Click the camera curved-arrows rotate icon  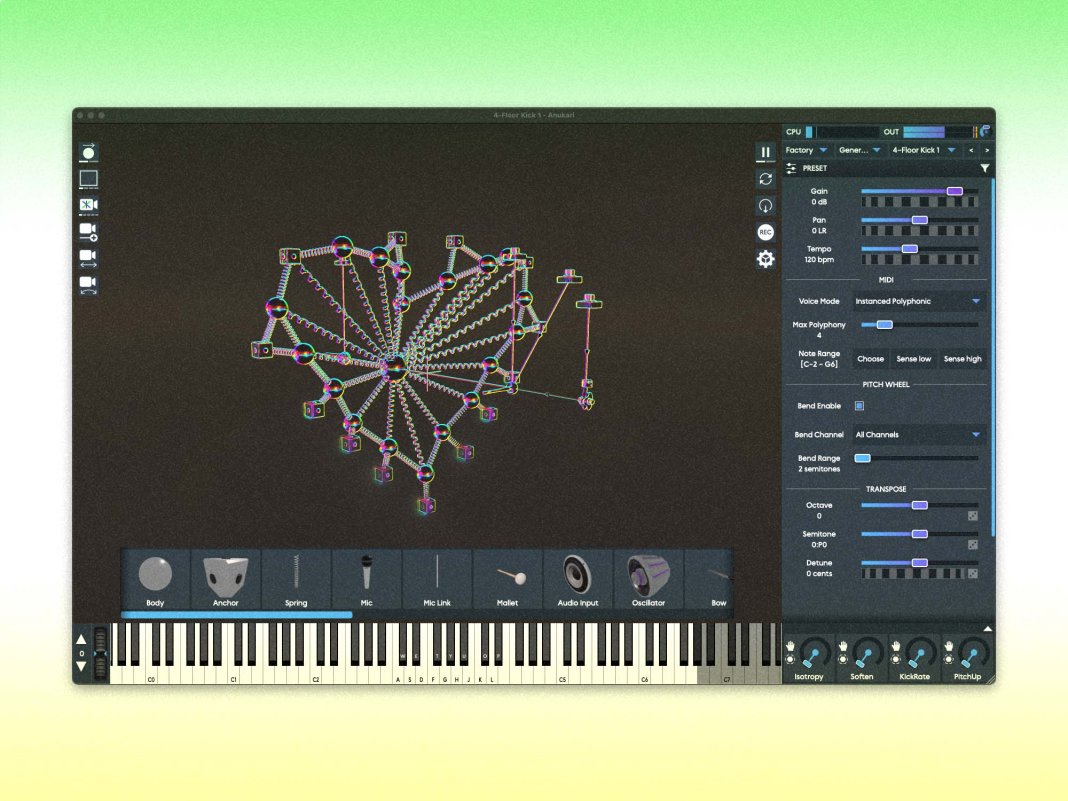[x=89, y=285]
